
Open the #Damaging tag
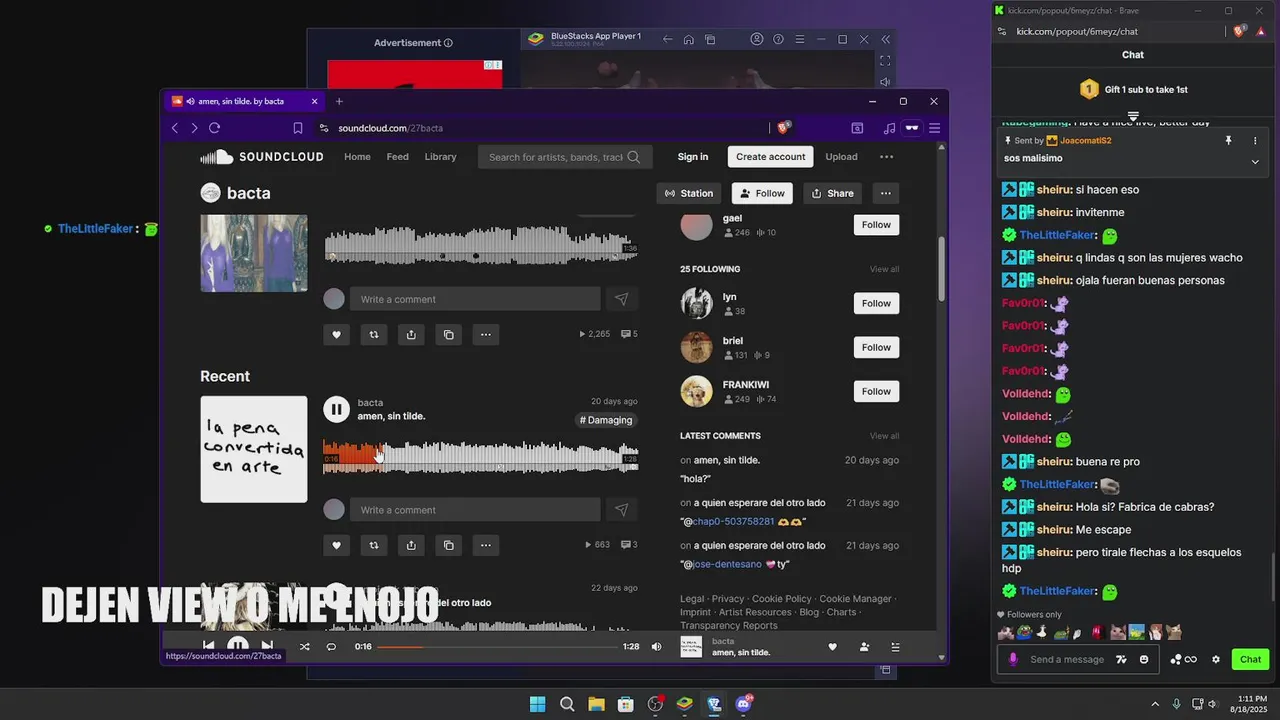(x=605, y=420)
